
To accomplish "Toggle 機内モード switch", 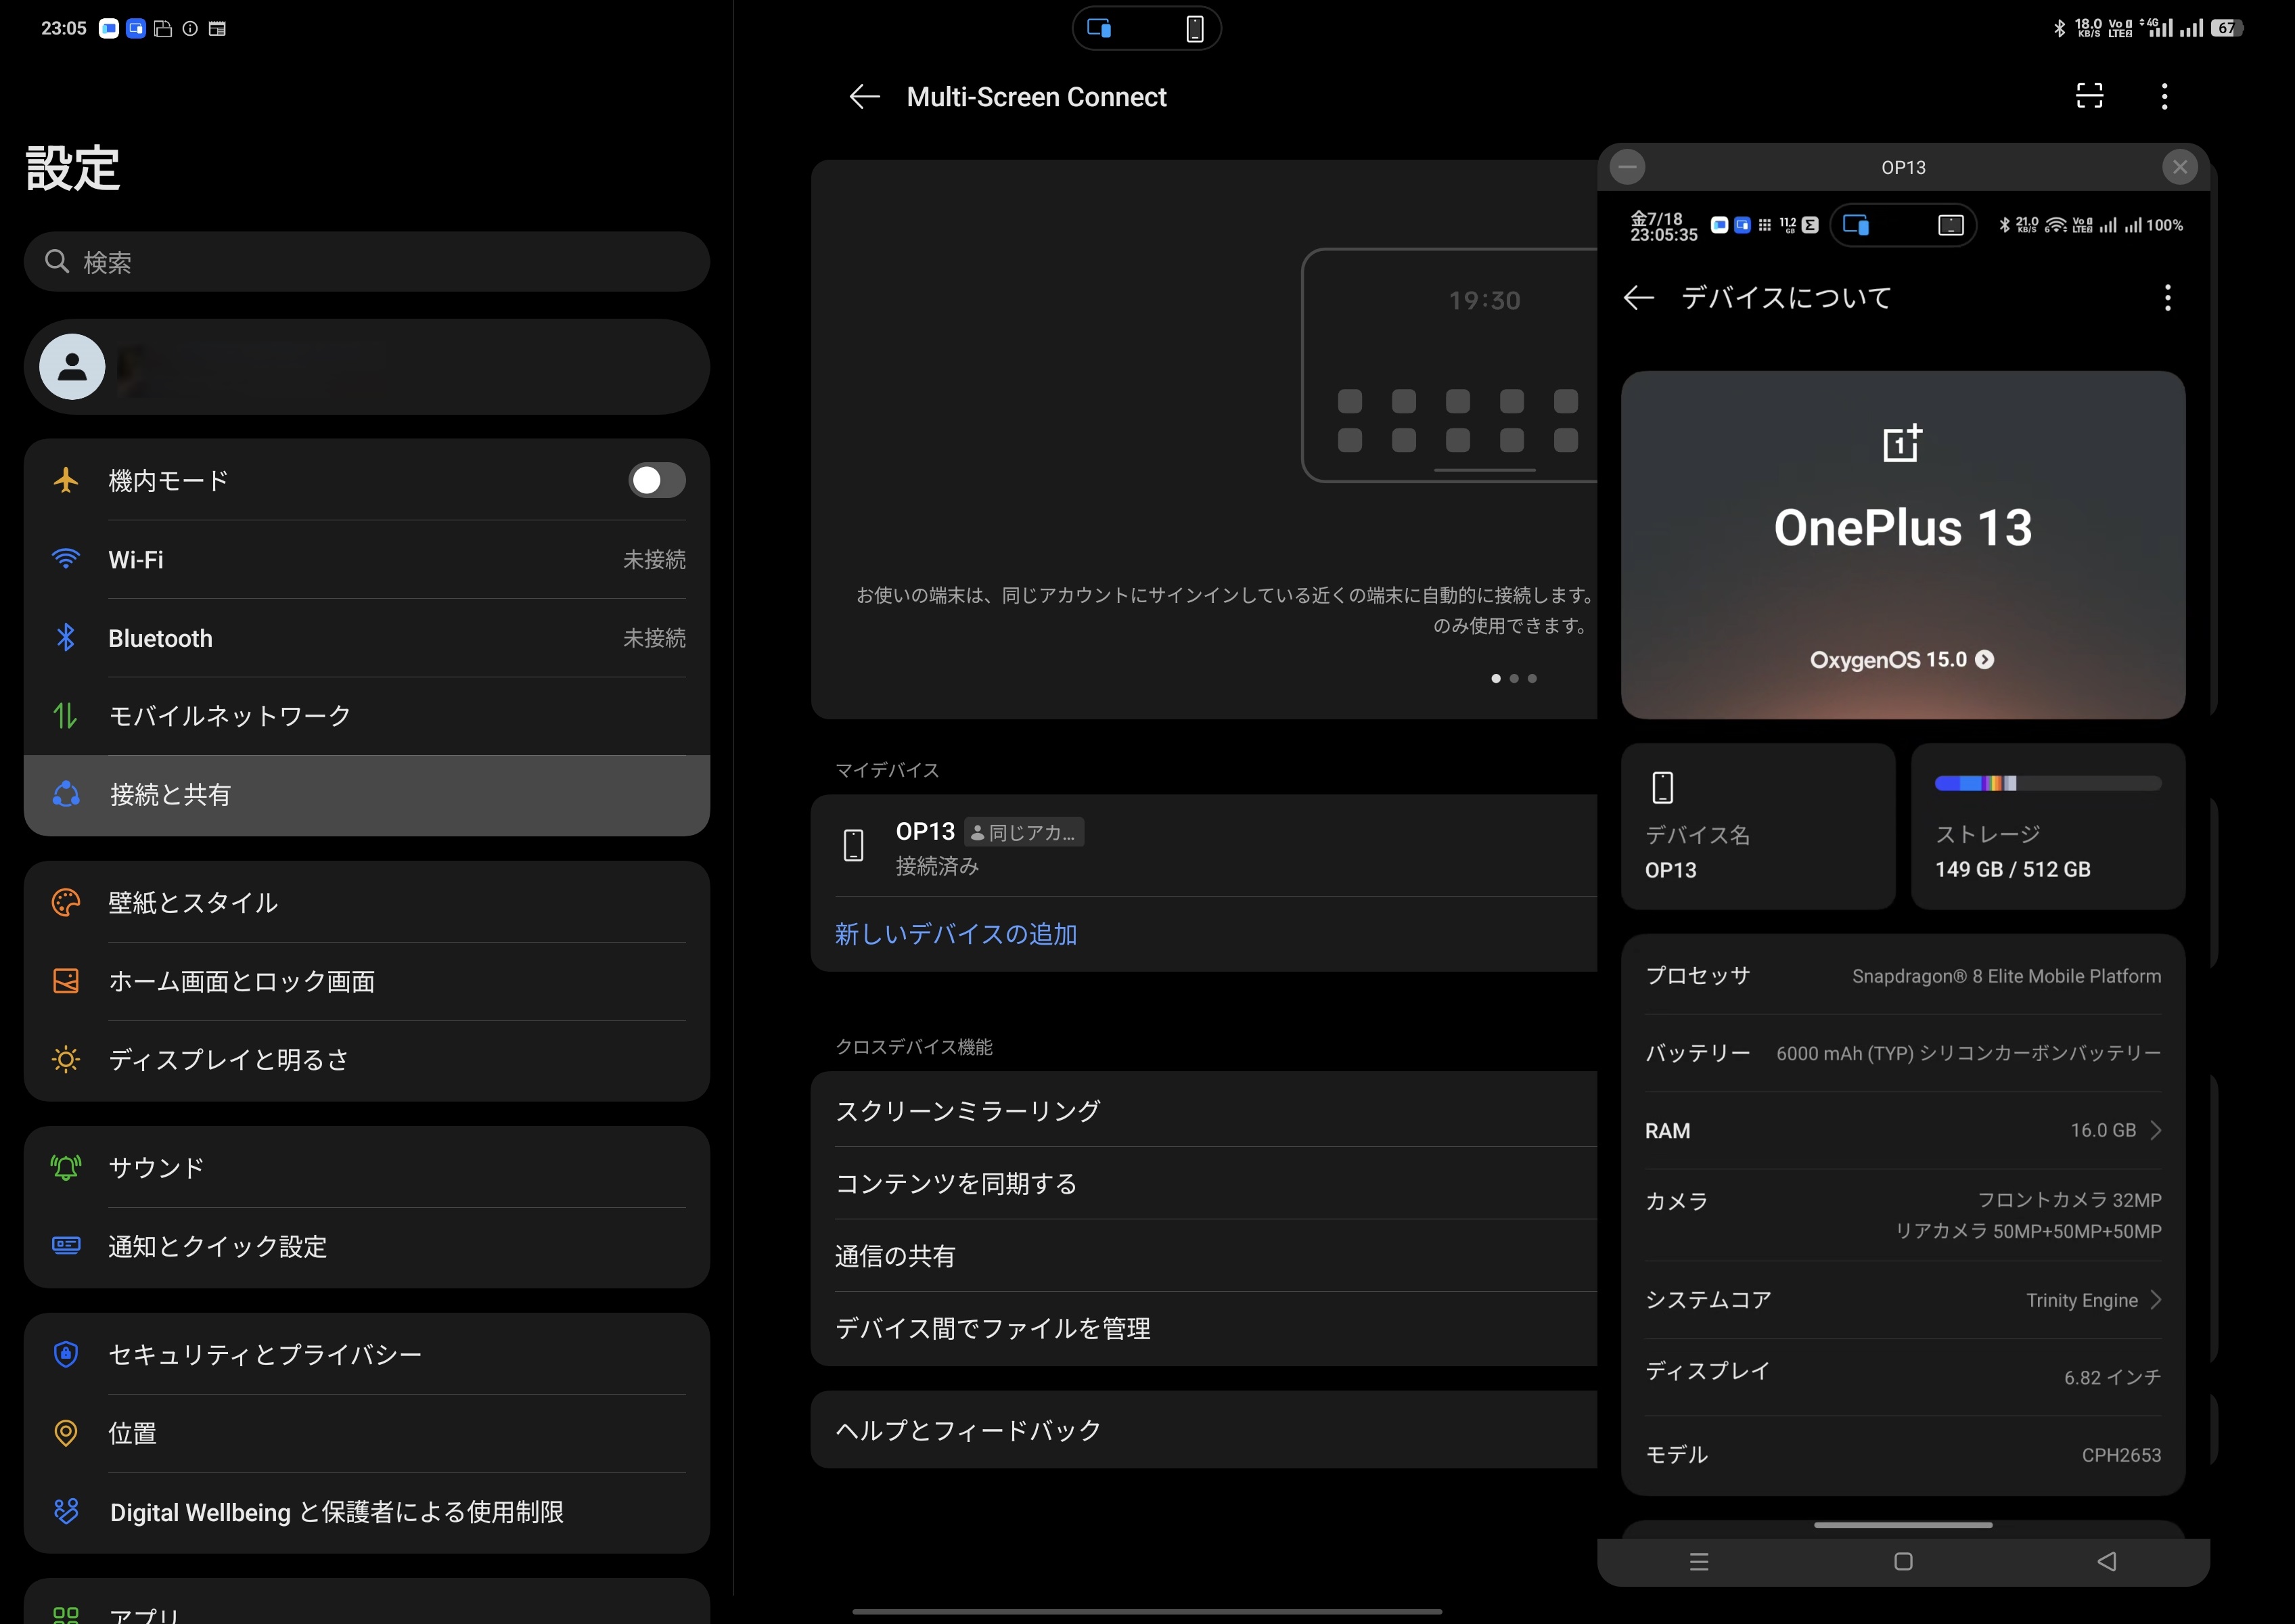I will click(x=657, y=480).
